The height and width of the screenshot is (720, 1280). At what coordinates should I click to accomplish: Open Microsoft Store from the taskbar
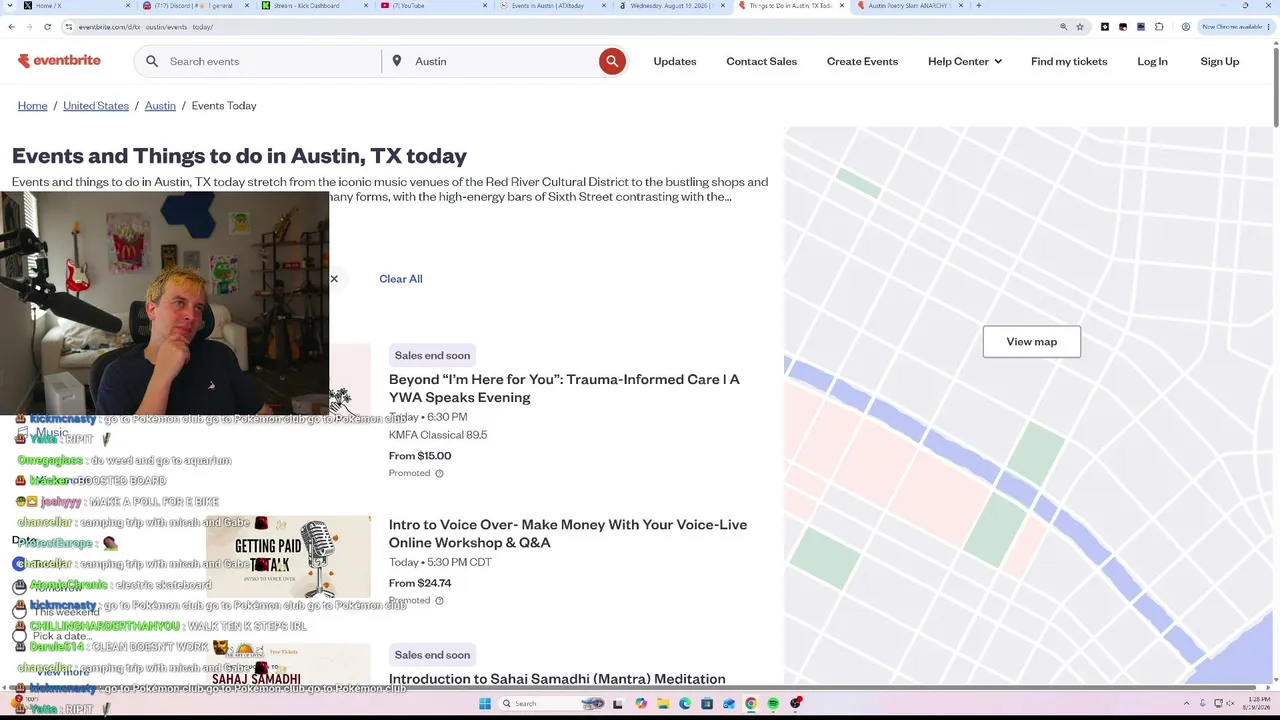pyautogui.click(x=707, y=704)
